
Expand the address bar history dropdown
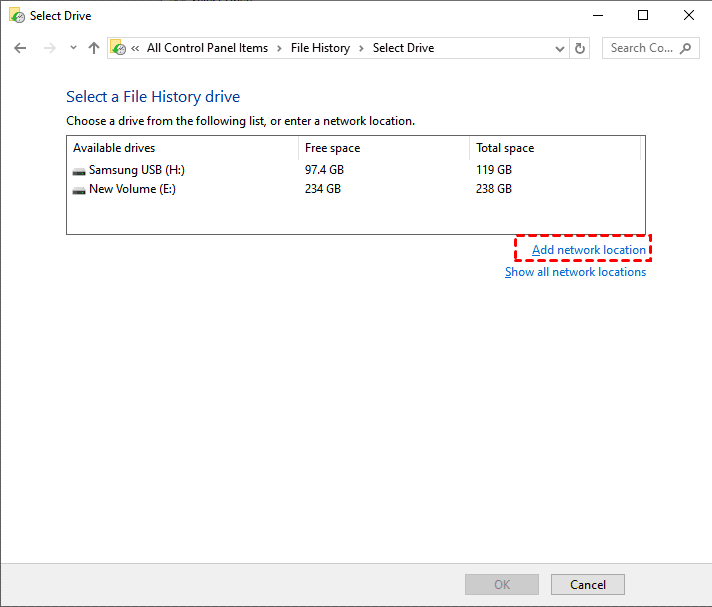coord(560,49)
